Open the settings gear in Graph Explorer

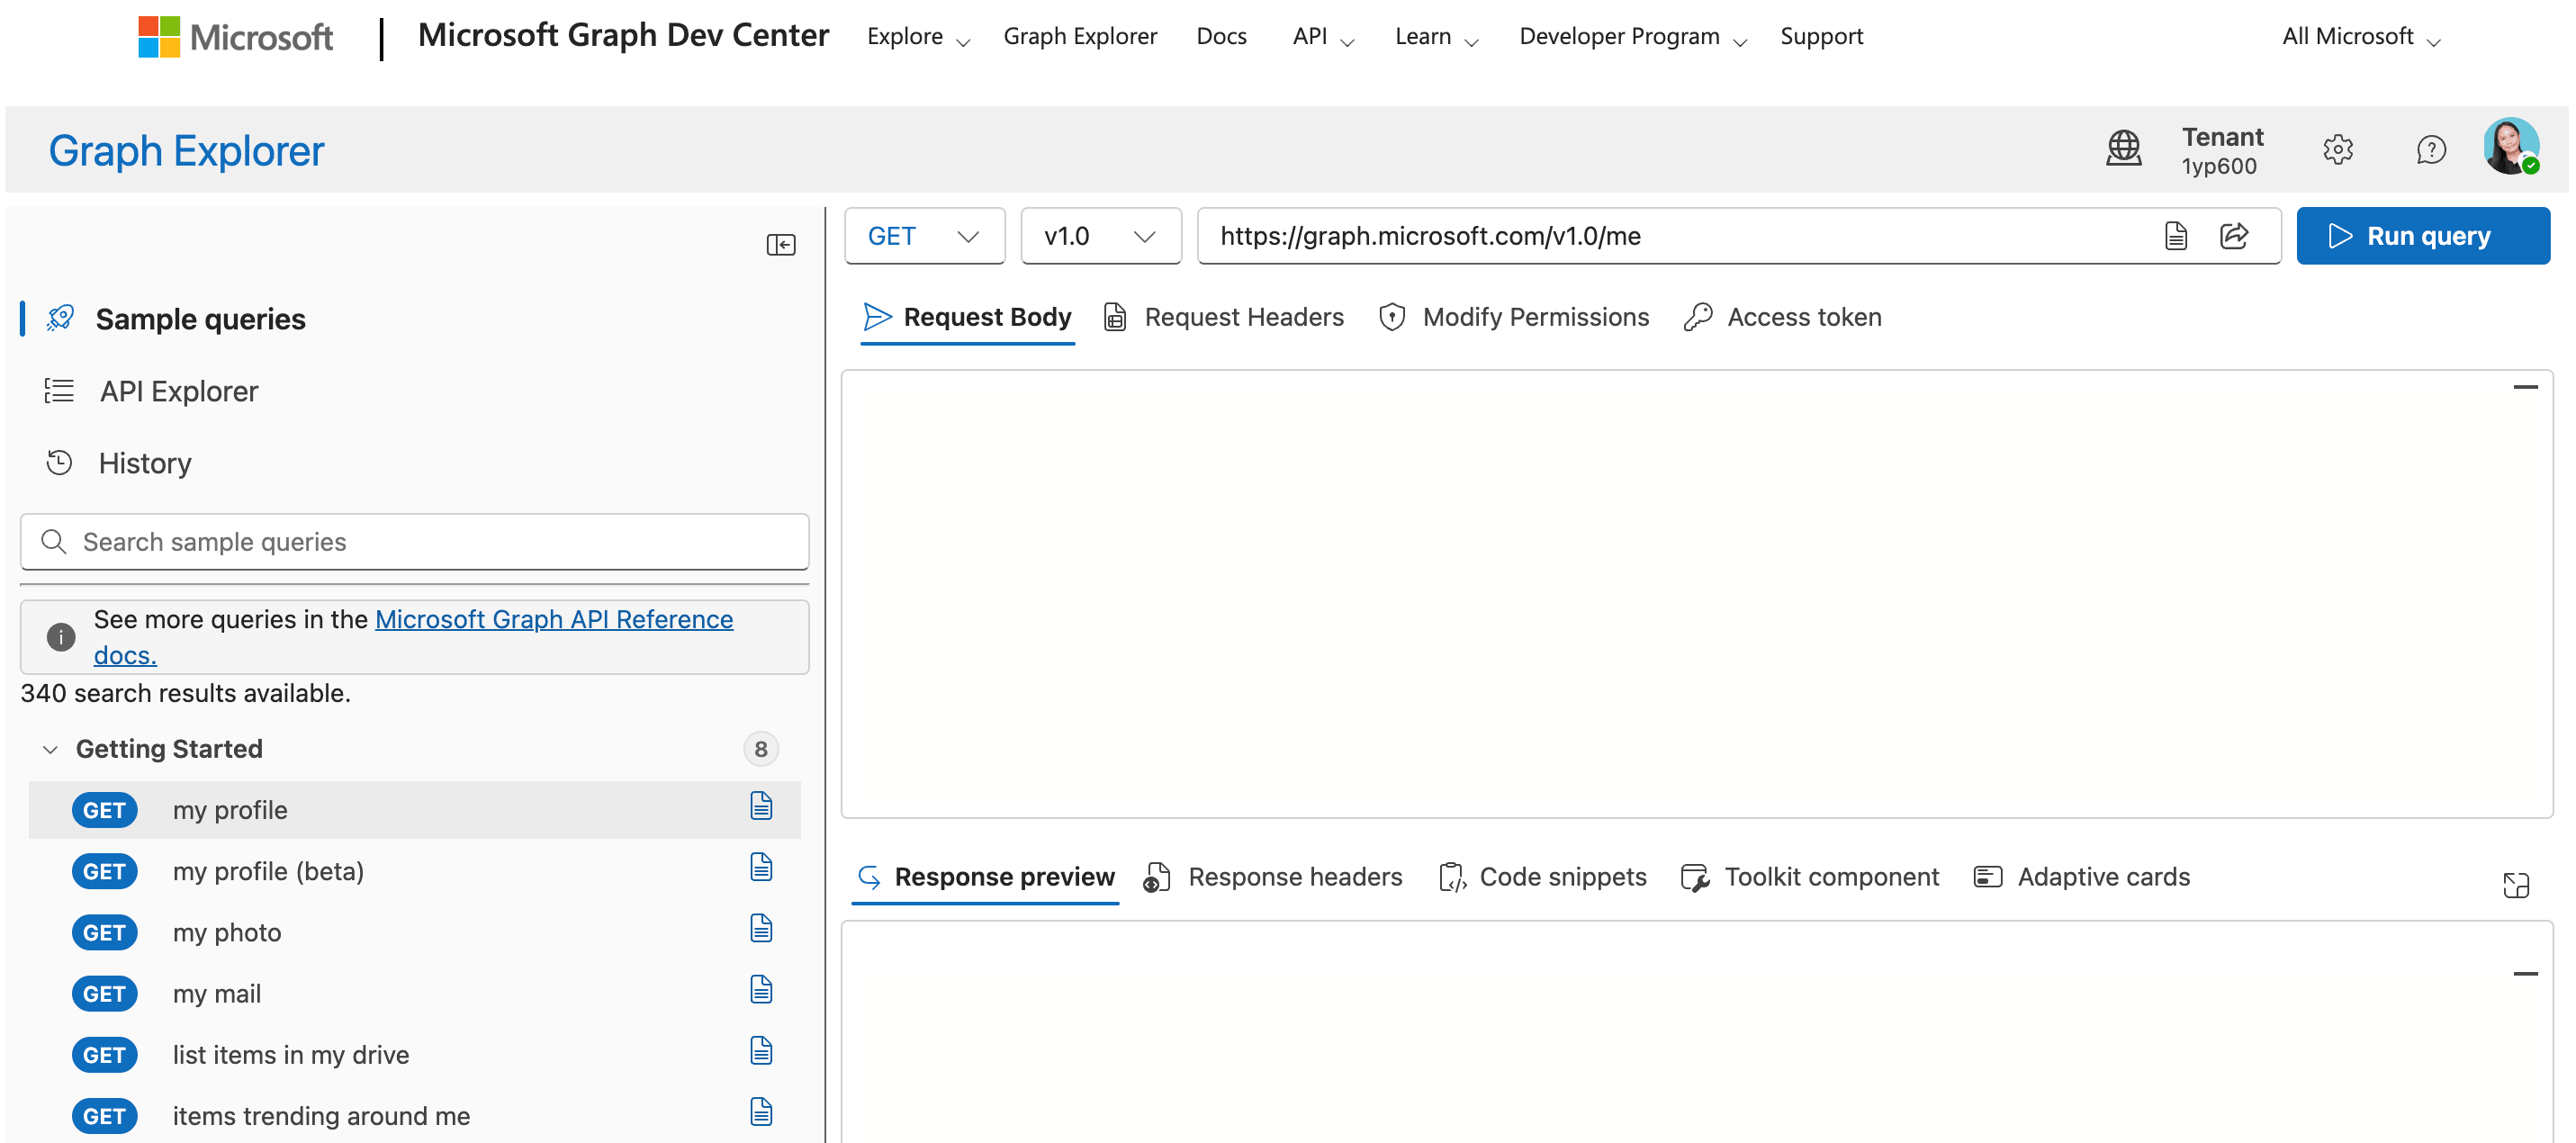pyautogui.click(x=2337, y=150)
